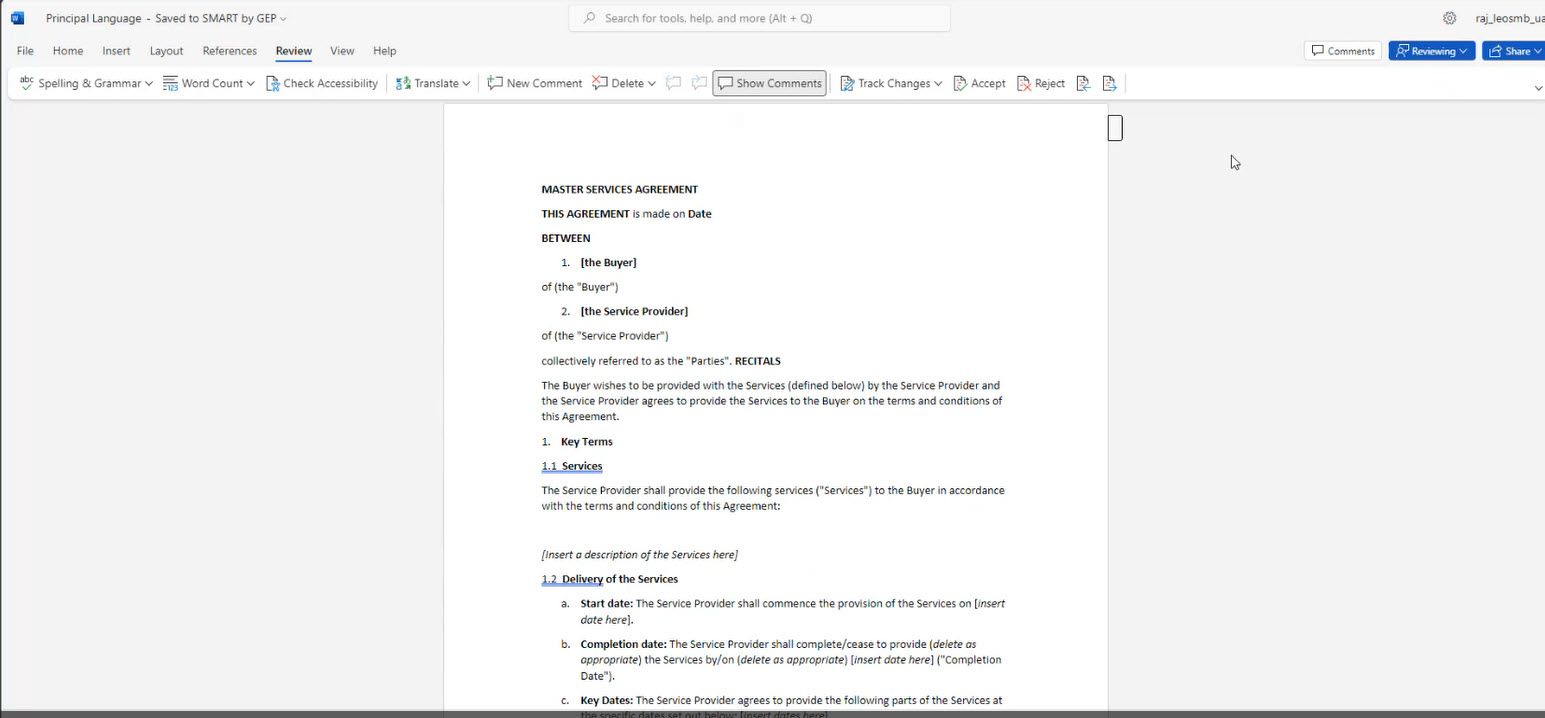This screenshot has height=718, width=1545.
Task: Expand the Translate dropdown
Action: [466, 84]
